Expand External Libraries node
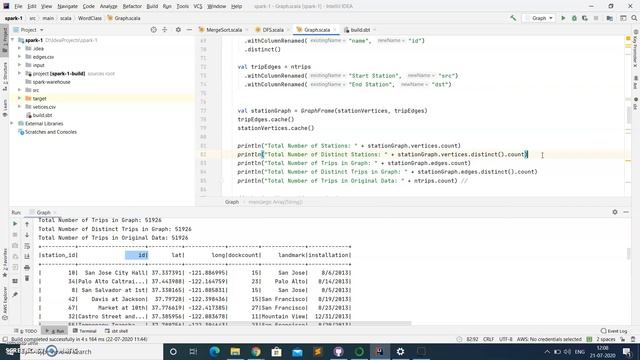The width and height of the screenshot is (640, 360). tap(12, 123)
